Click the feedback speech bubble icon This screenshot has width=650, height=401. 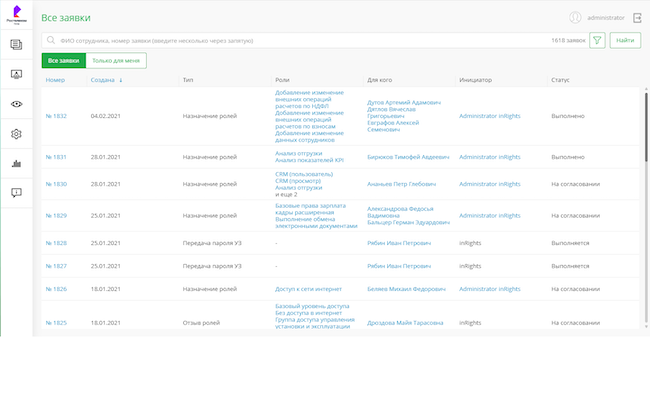pos(16,193)
